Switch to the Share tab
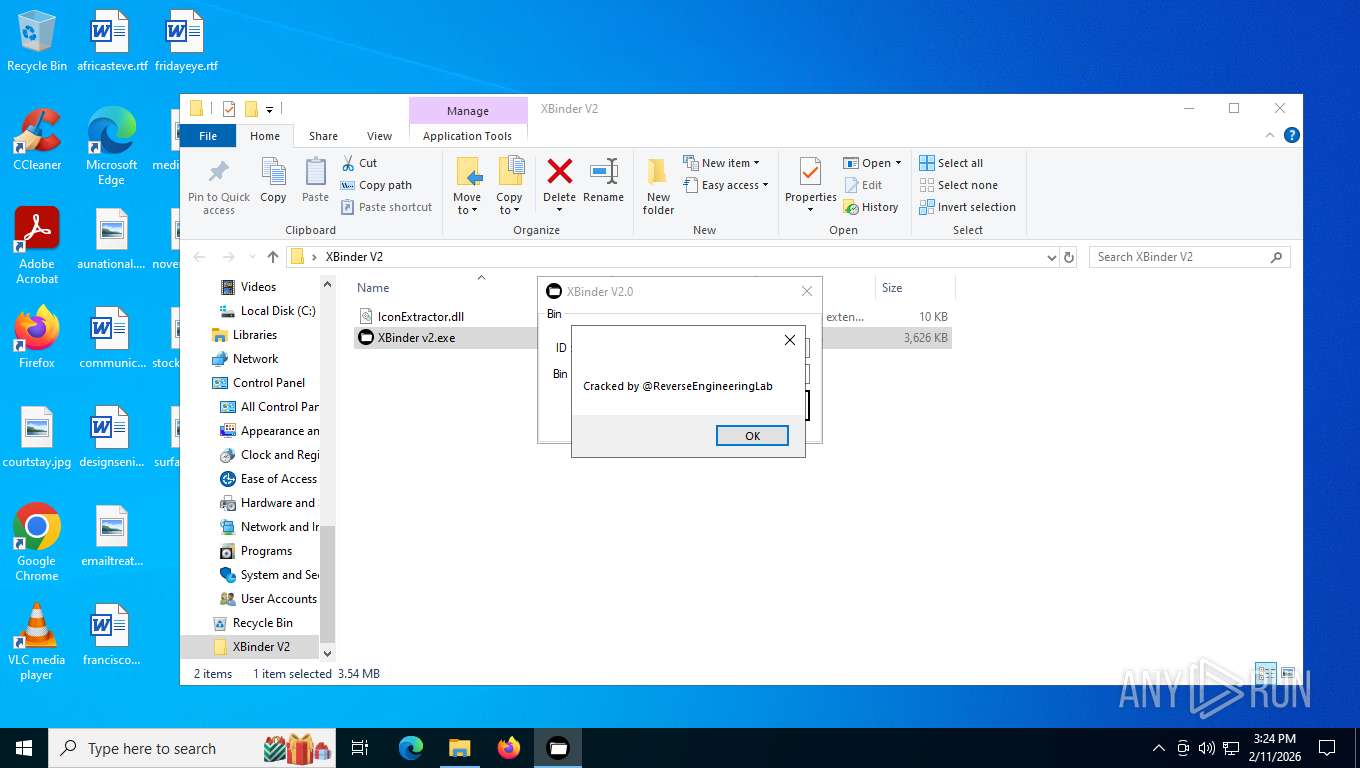This screenshot has width=1360, height=768. (x=323, y=136)
